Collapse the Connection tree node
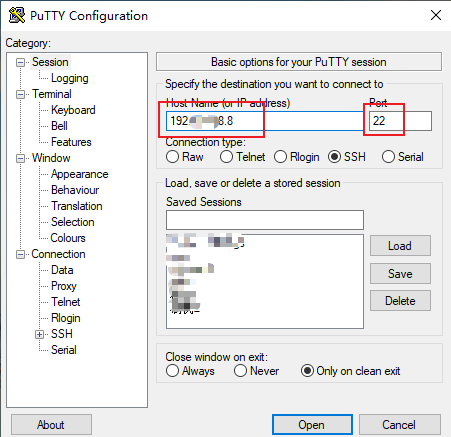The image size is (451, 437). [x=20, y=255]
